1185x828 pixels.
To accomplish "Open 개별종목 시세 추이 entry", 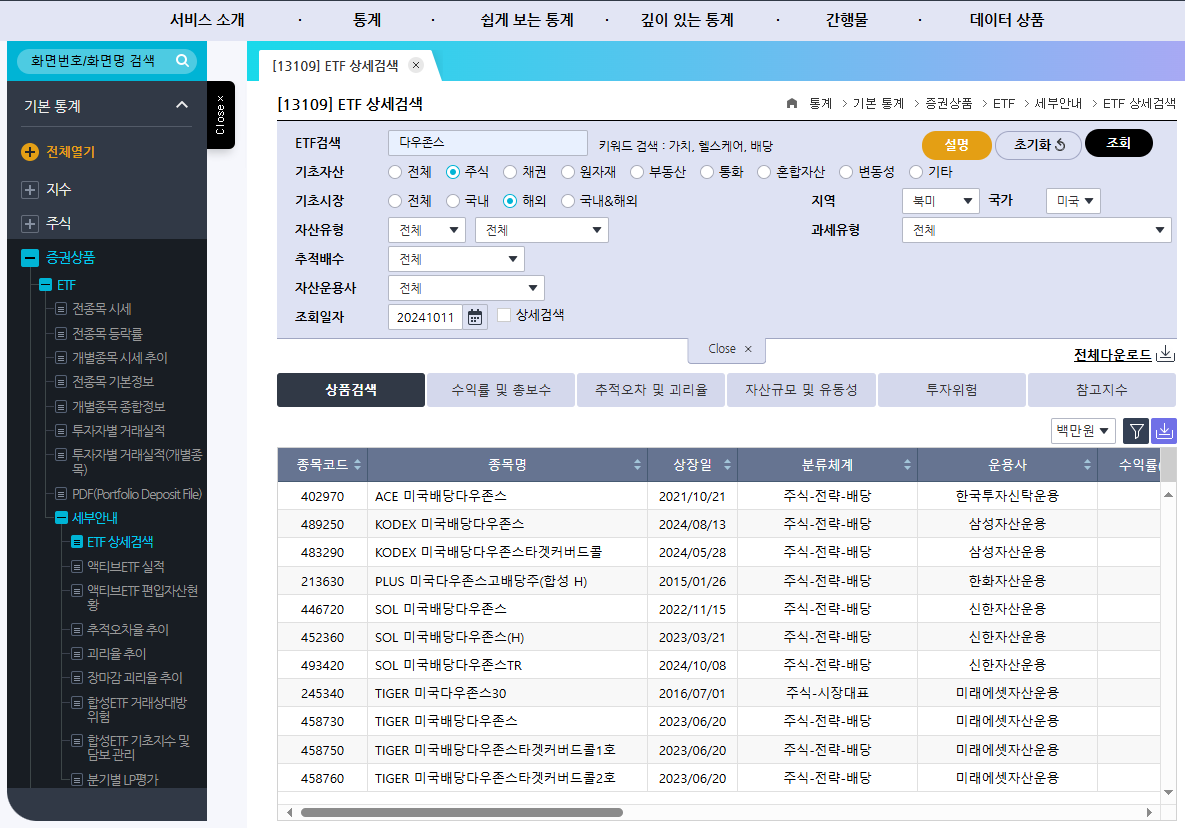I will coord(119,357).
